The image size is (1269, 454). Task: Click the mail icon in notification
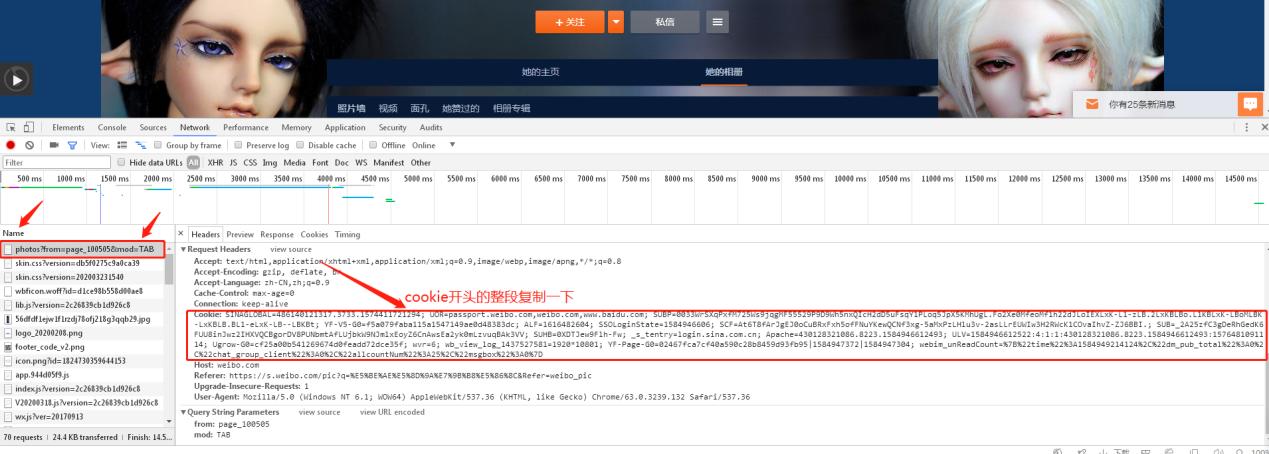(1092, 103)
